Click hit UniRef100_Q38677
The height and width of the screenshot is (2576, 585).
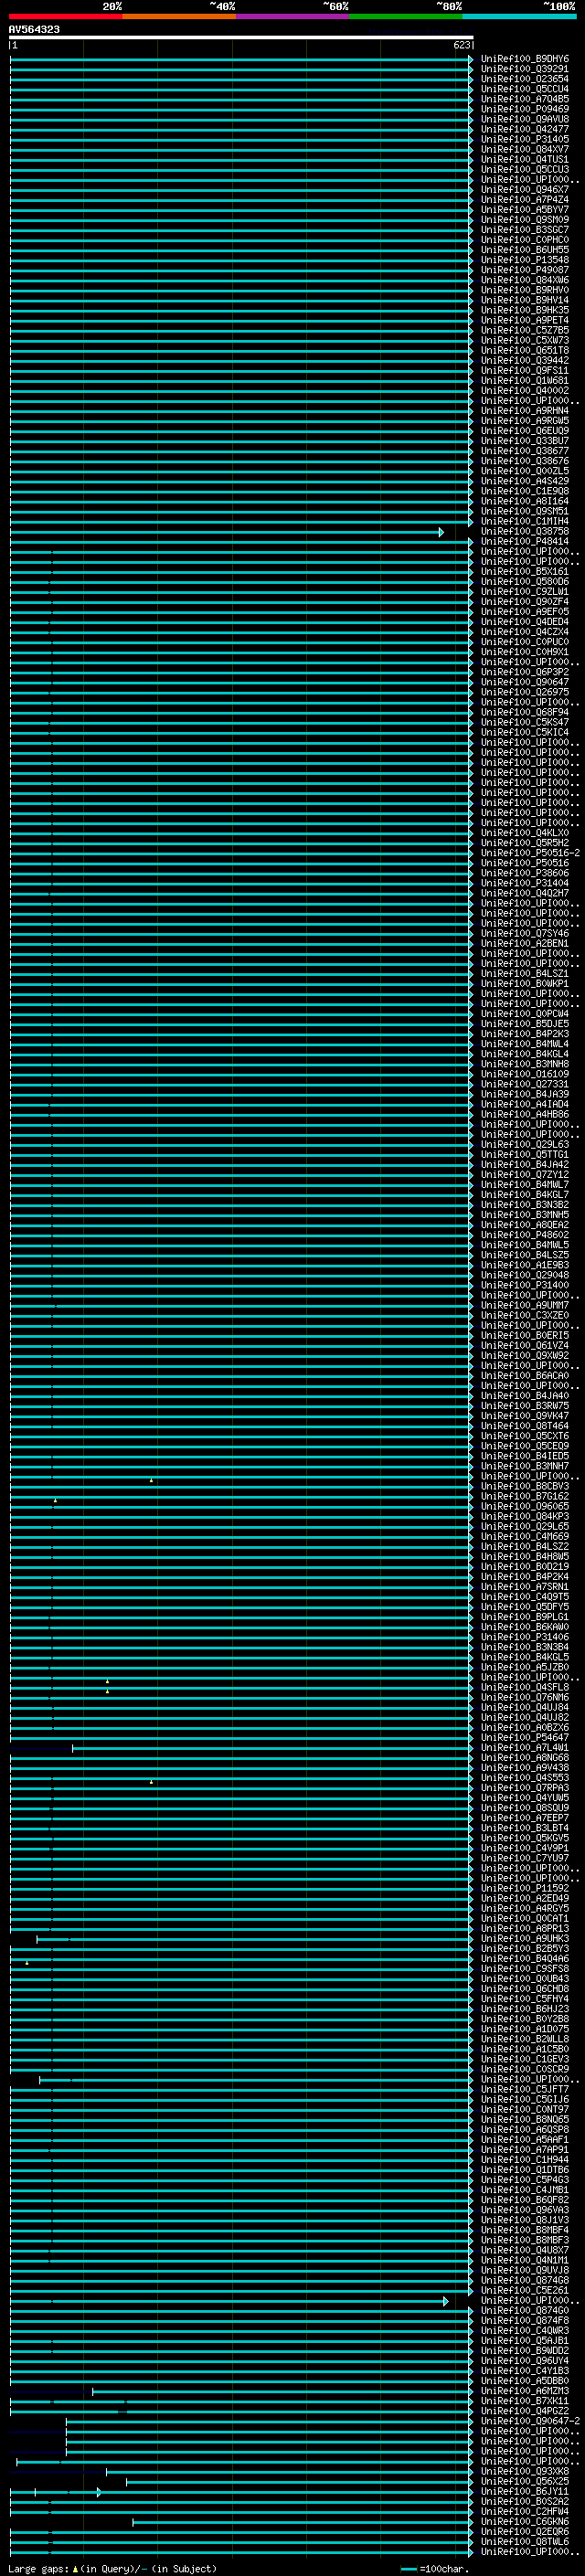525,451
